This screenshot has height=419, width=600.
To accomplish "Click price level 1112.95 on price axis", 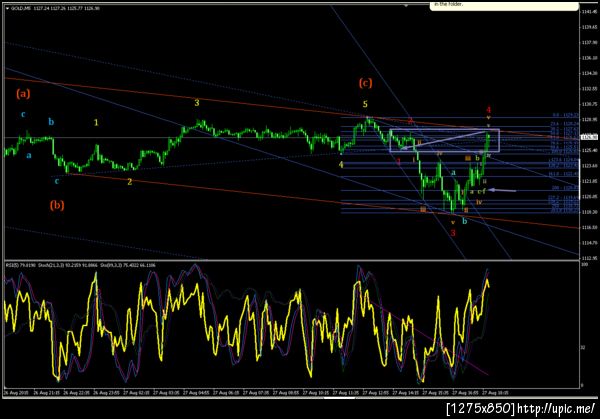I will [590, 258].
